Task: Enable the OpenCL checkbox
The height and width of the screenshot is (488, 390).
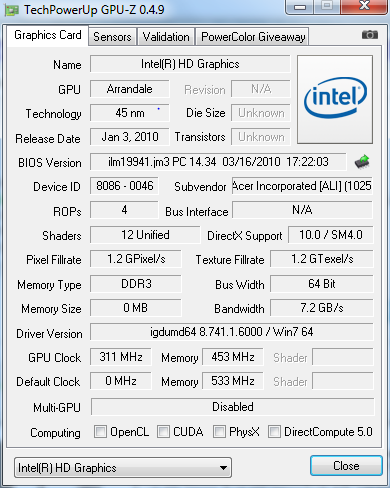Action: 100,431
